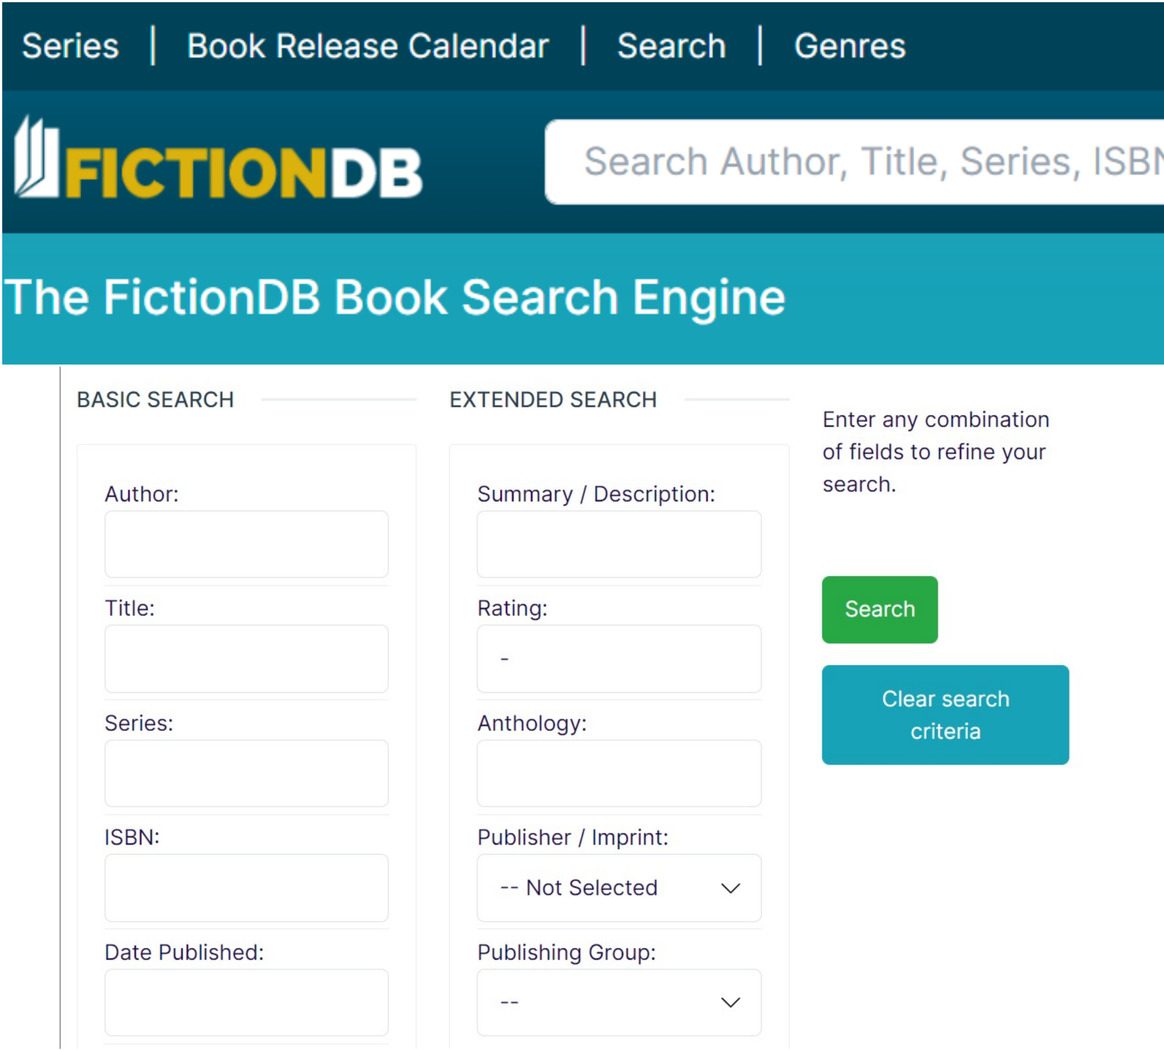This screenshot has height=1050, width=1164.
Task: Click the Anthology input field
Action: [618, 772]
